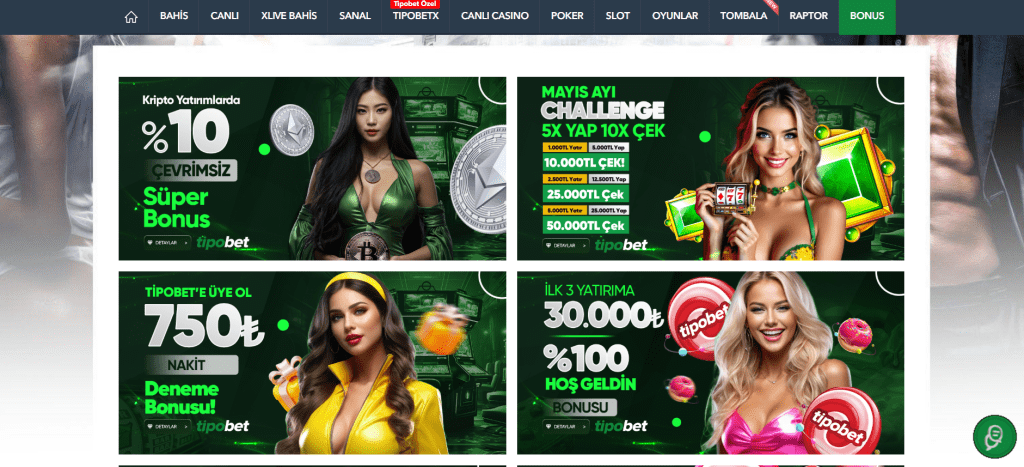
Task: Open TIPOBETX in the navigation bar
Action: point(416,16)
